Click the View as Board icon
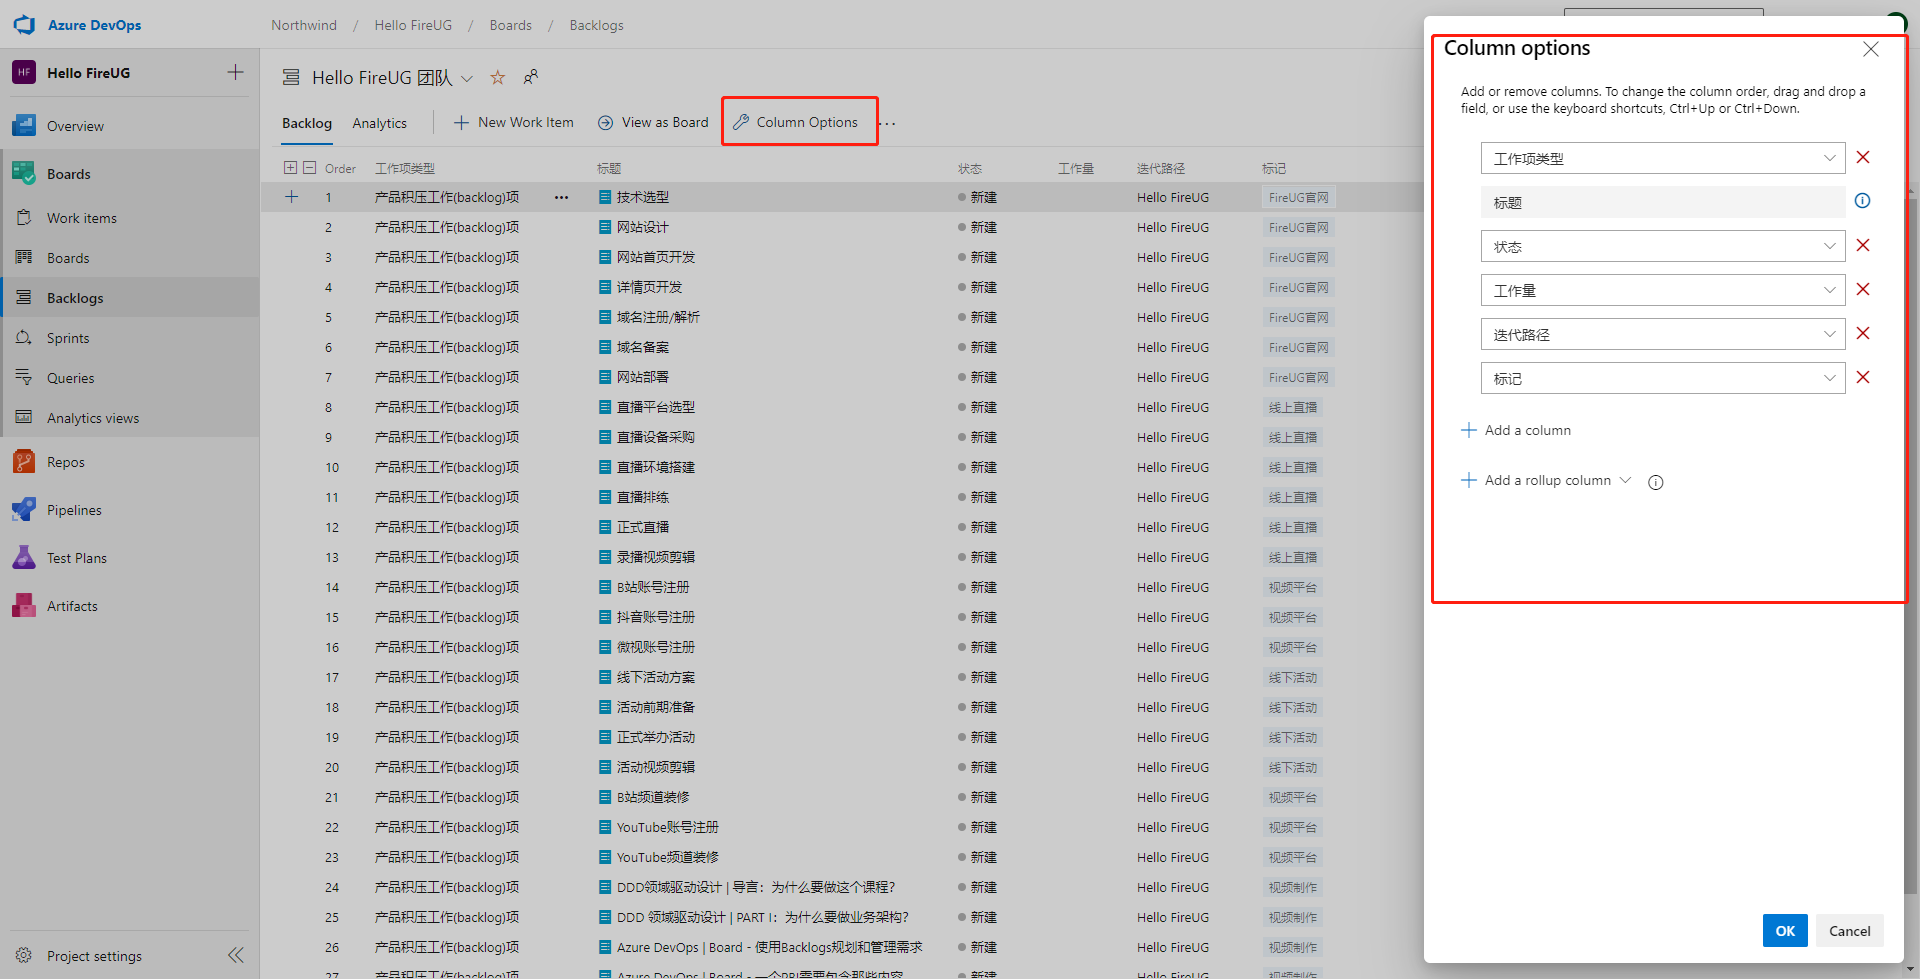 605,122
